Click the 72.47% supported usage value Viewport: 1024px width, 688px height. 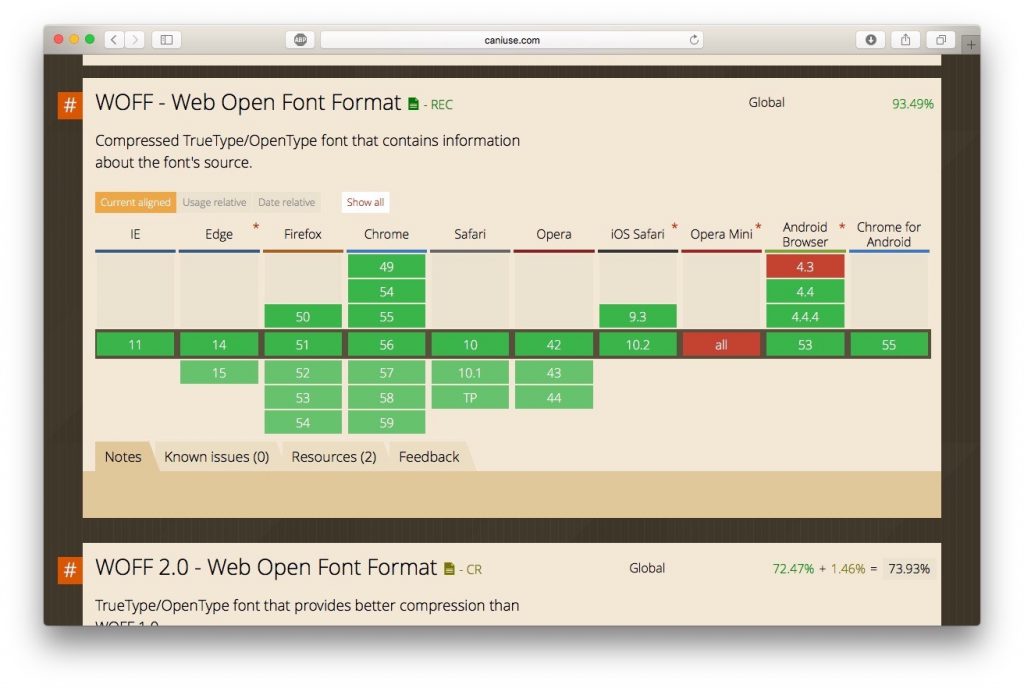click(x=793, y=569)
